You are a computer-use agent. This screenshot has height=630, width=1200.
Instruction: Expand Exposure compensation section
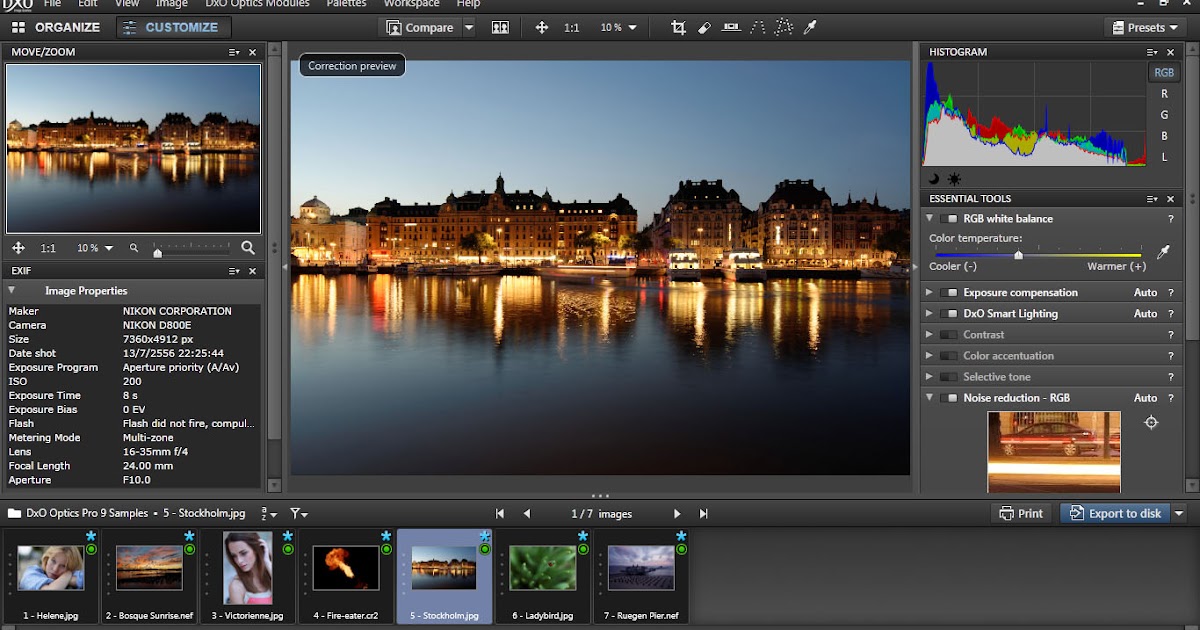pos(929,293)
